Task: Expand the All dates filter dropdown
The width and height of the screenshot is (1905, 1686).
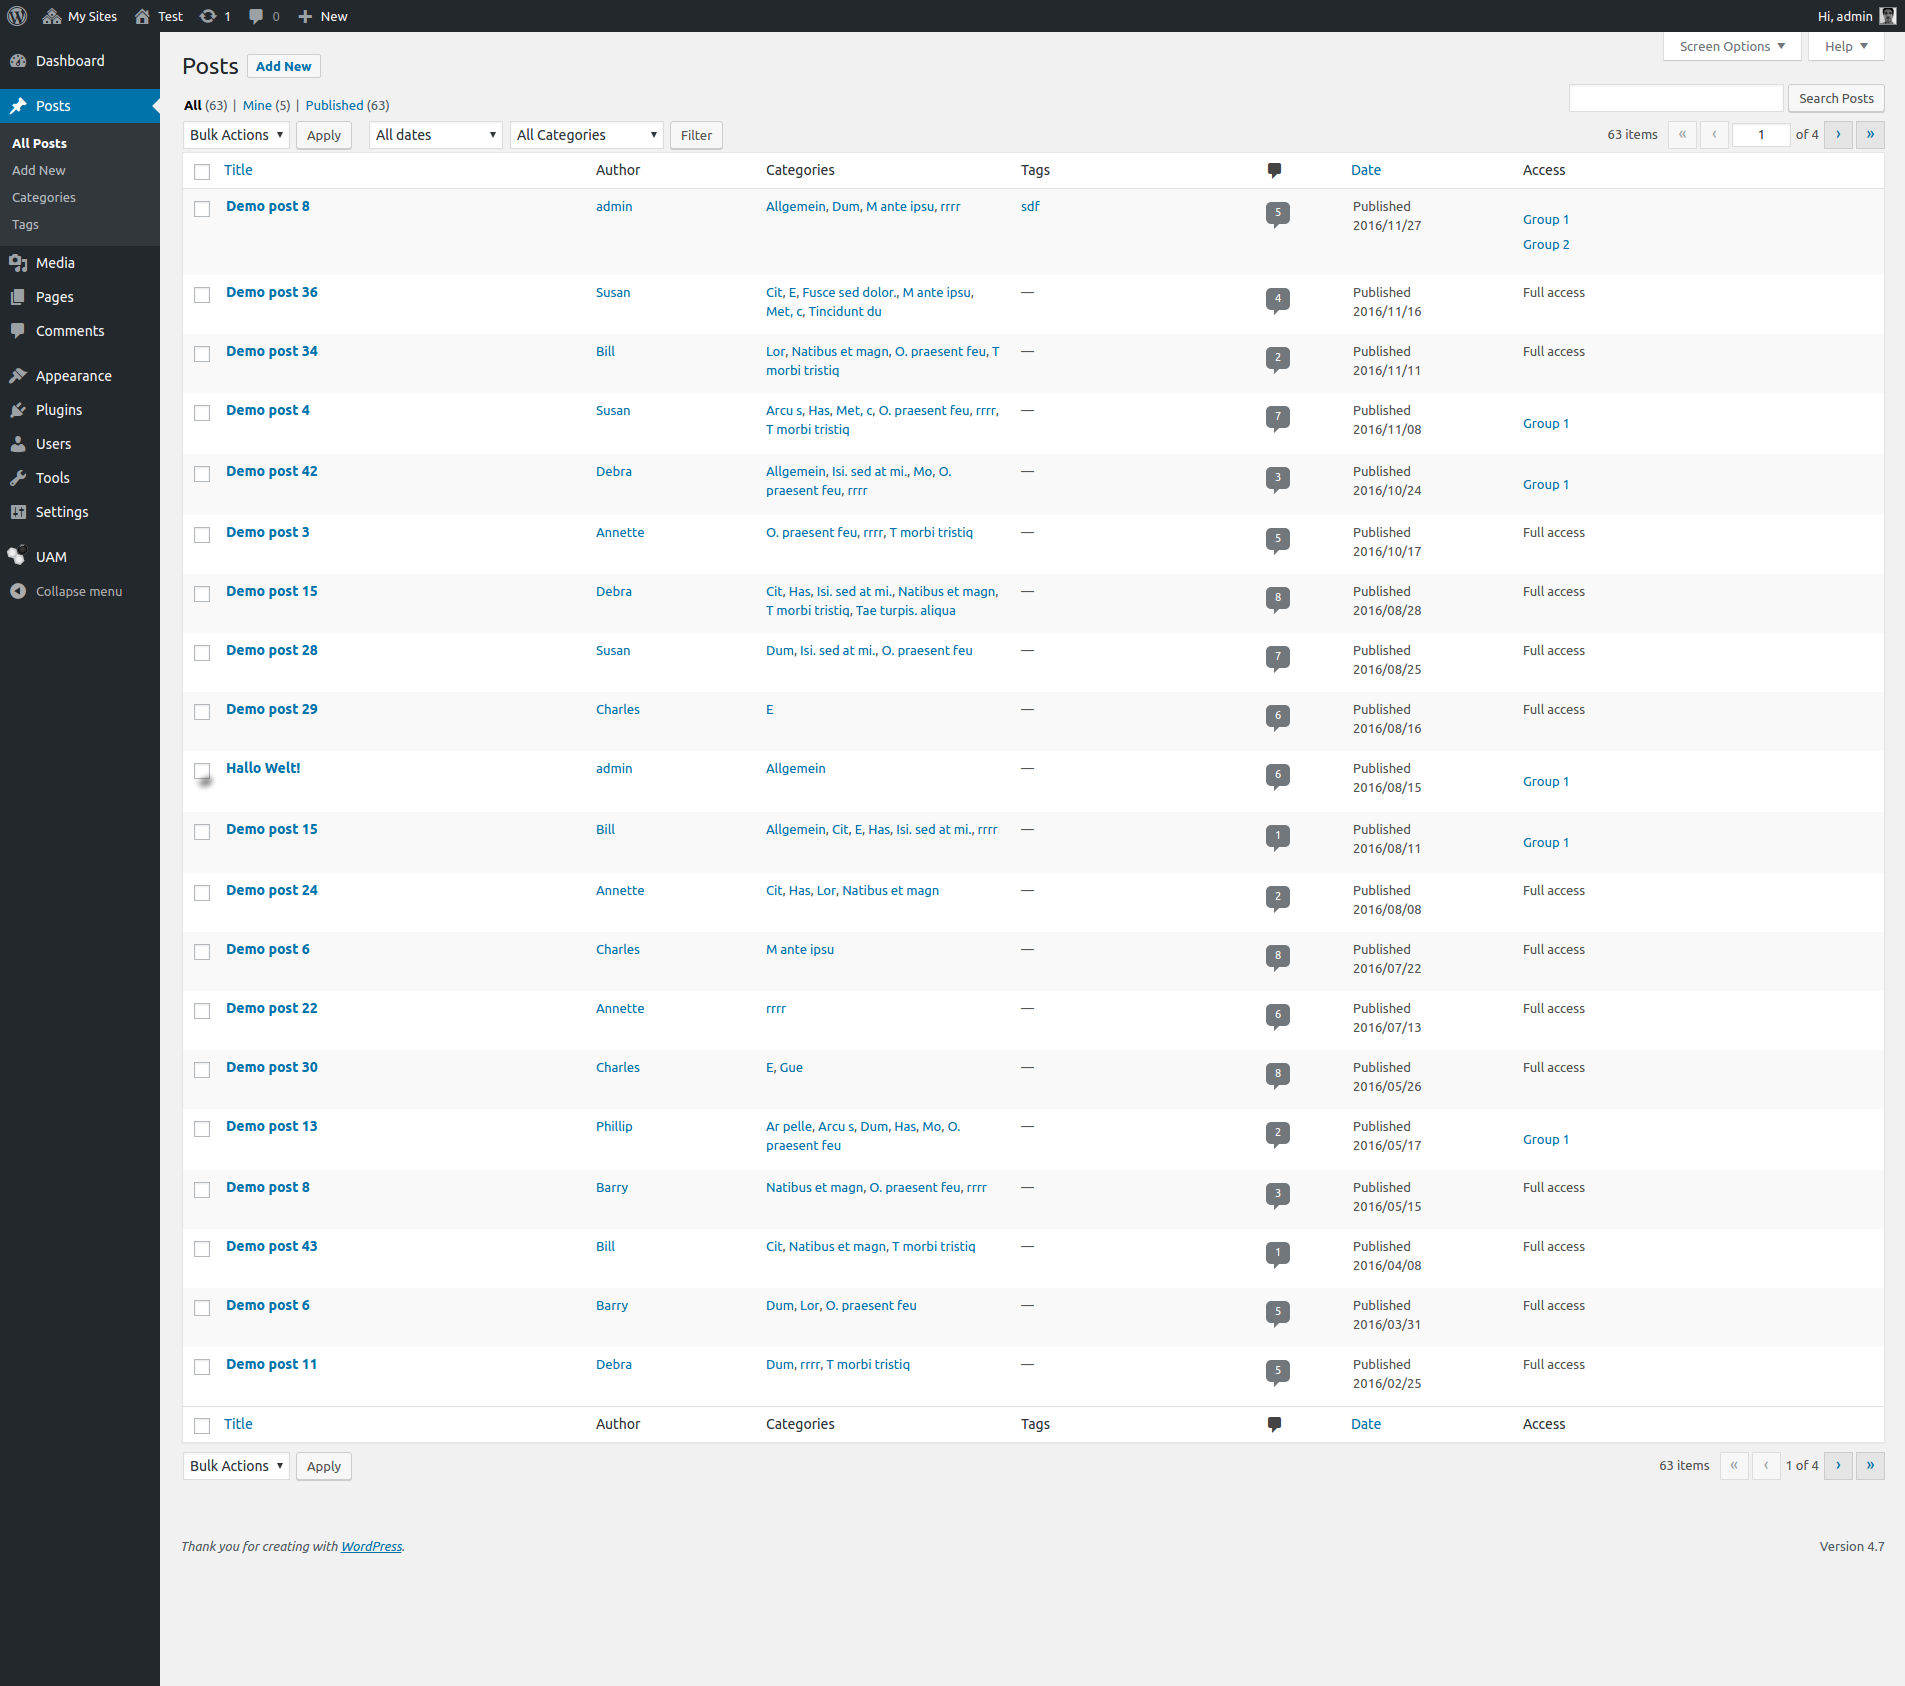Action: coord(435,135)
